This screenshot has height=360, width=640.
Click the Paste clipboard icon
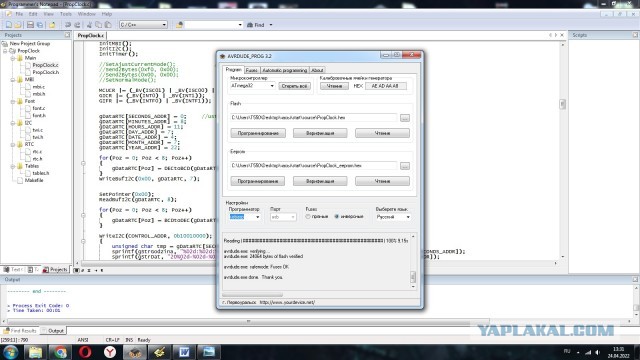pyautogui.click(x=108, y=25)
